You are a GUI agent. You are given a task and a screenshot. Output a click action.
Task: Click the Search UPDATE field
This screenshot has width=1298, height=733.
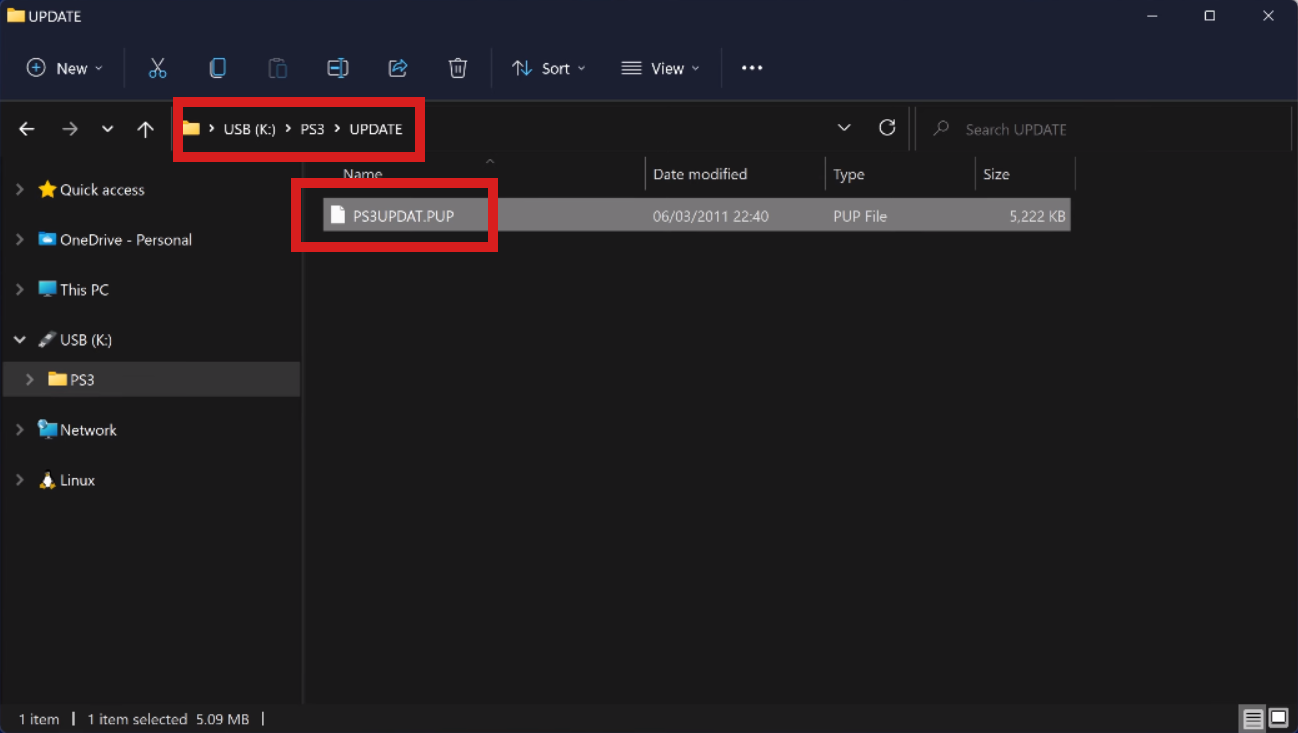pos(1105,129)
